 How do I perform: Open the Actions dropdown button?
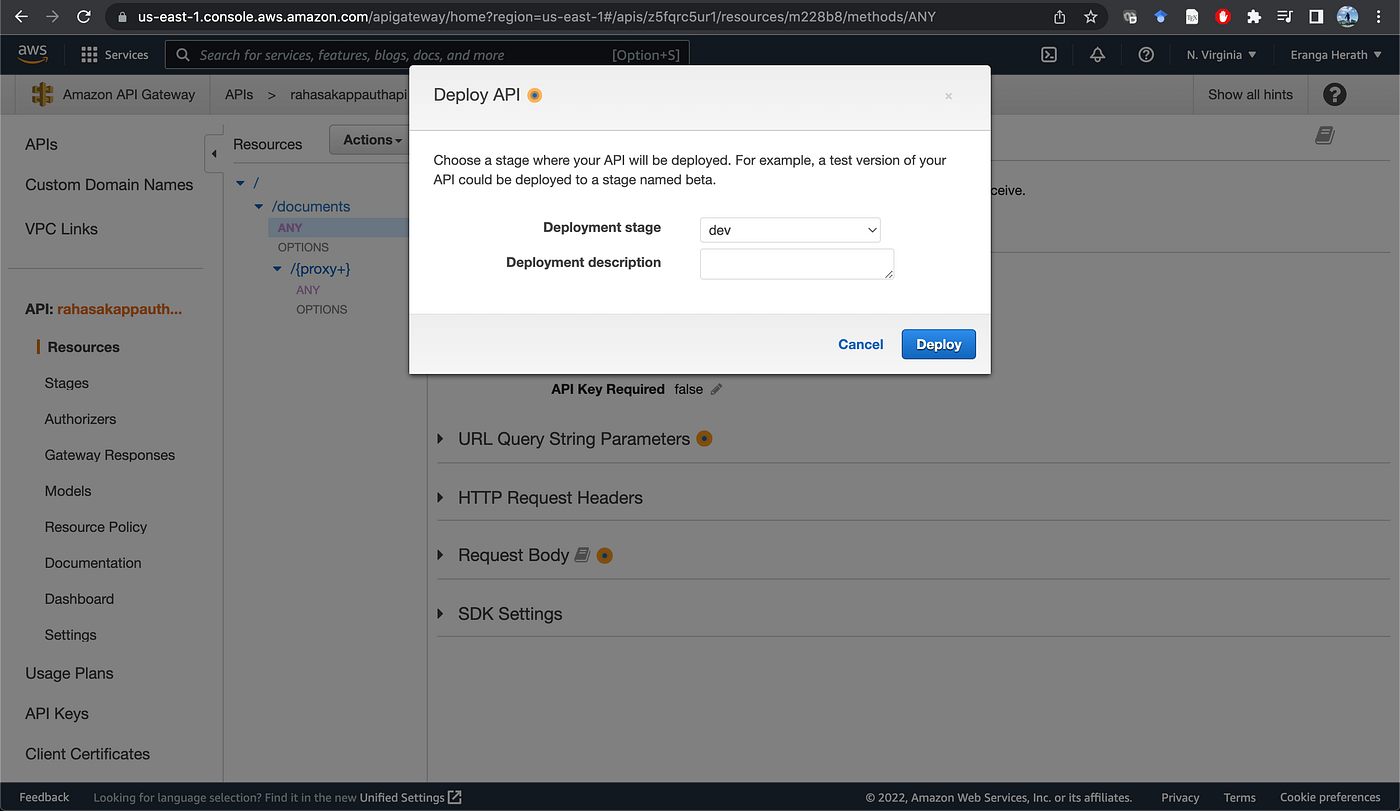[x=372, y=140]
